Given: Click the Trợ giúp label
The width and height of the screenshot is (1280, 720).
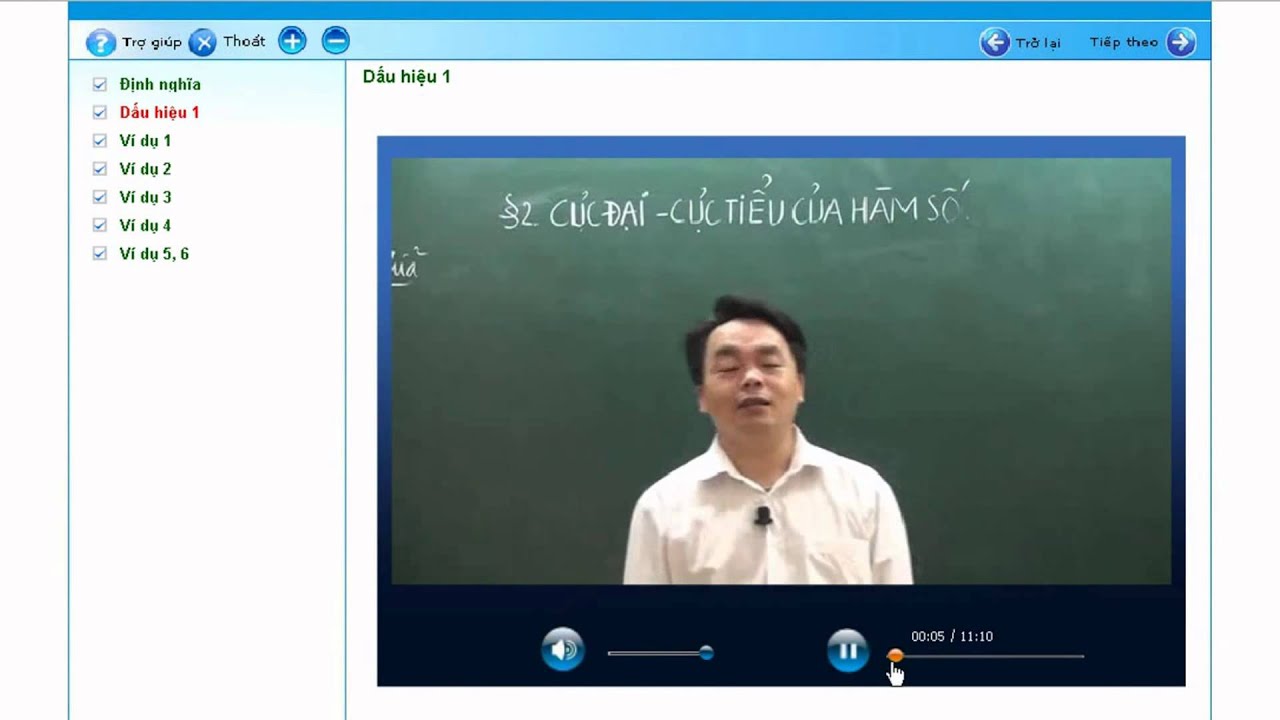Looking at the screenshot, I should click(x=152, y=42).
